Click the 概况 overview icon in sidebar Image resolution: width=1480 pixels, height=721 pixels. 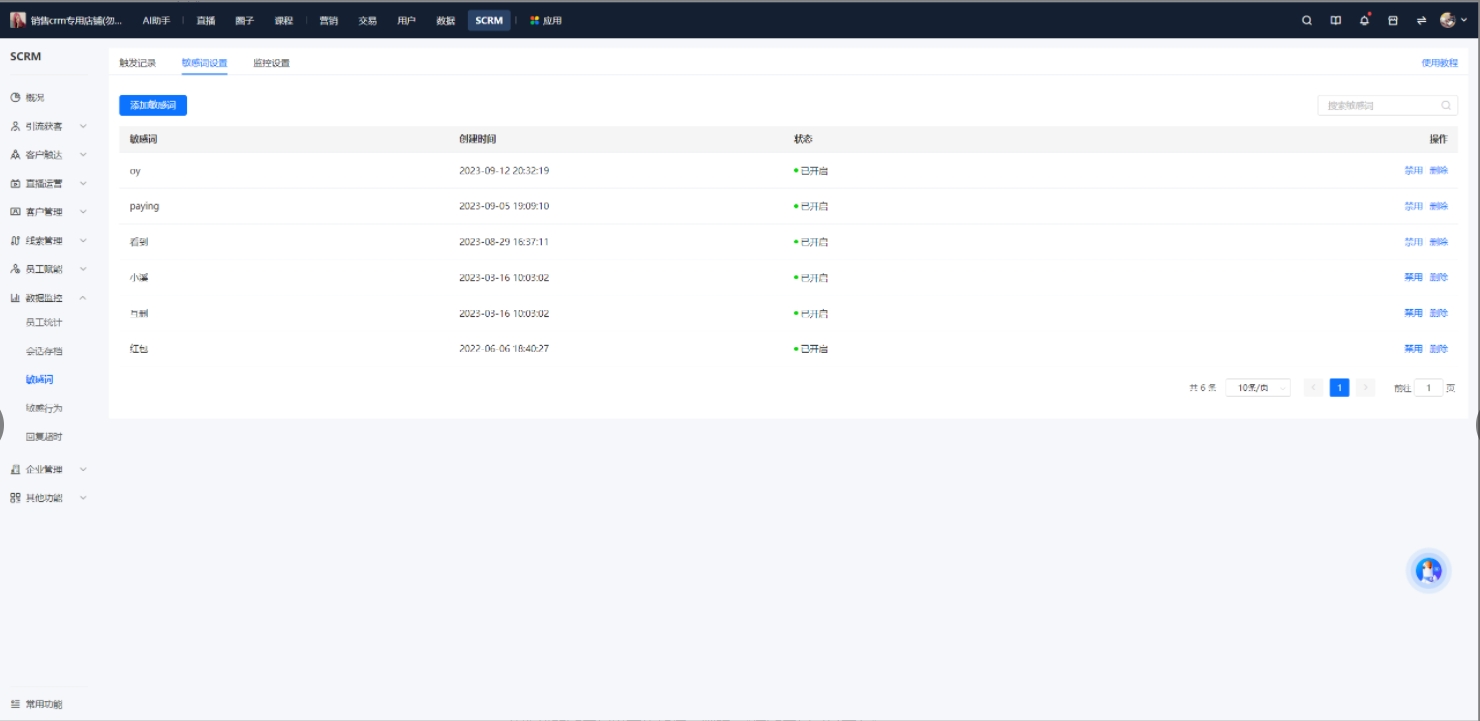pos(15,98)
